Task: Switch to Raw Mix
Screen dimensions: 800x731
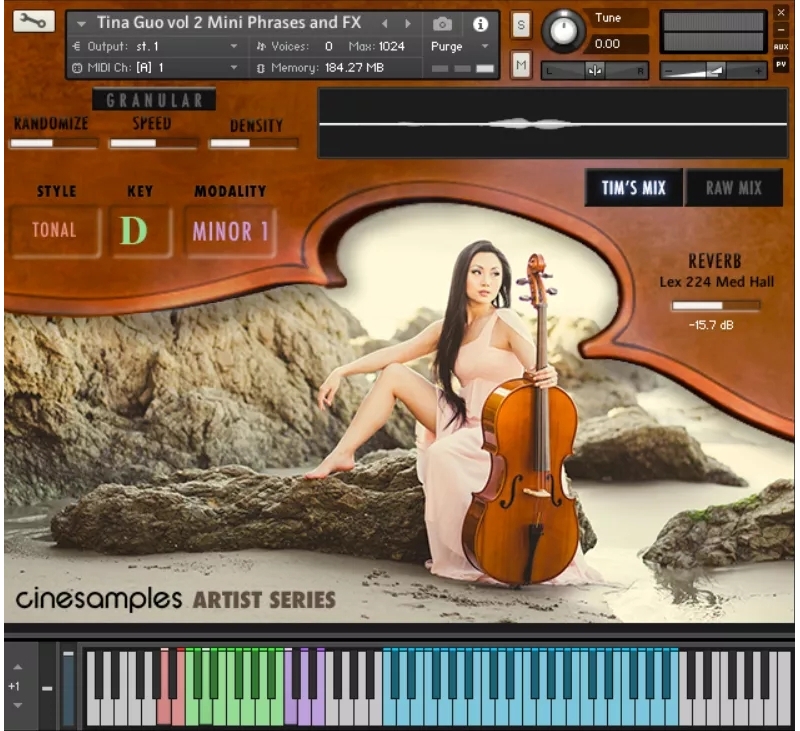Action: pyautogui.click(x=734, y=188)
